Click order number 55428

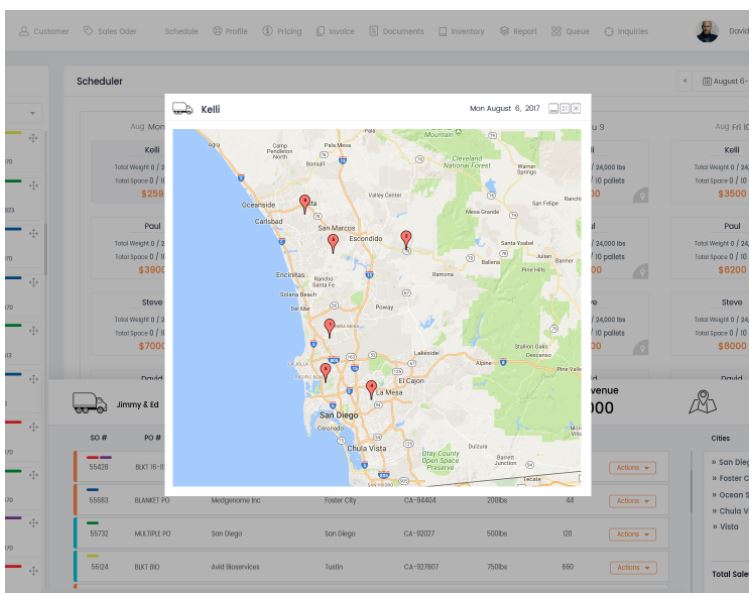click(x=99, y=467)
